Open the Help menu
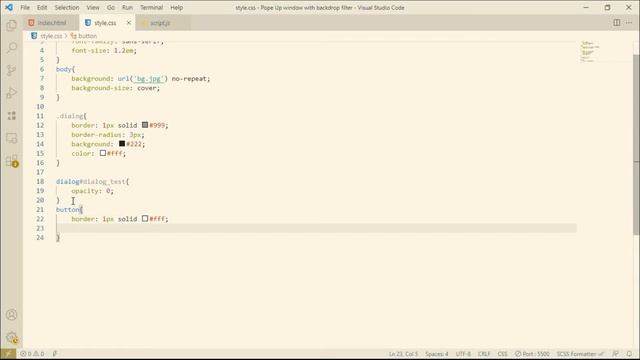 pos(176,7)
